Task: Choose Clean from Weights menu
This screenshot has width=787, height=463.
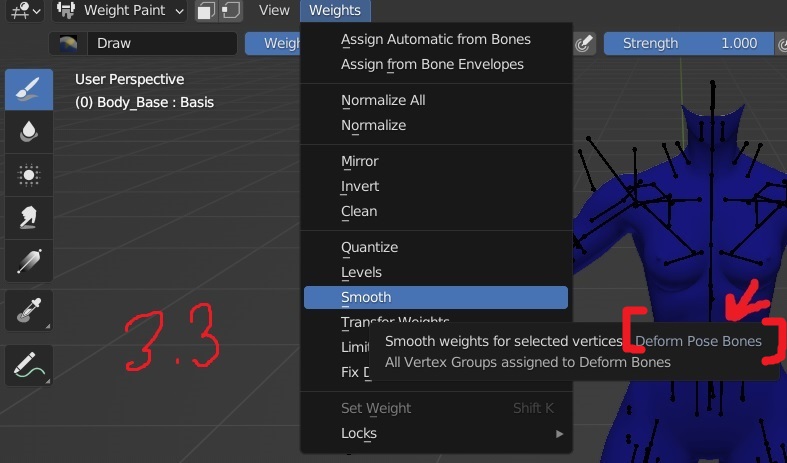Action: 436,211
